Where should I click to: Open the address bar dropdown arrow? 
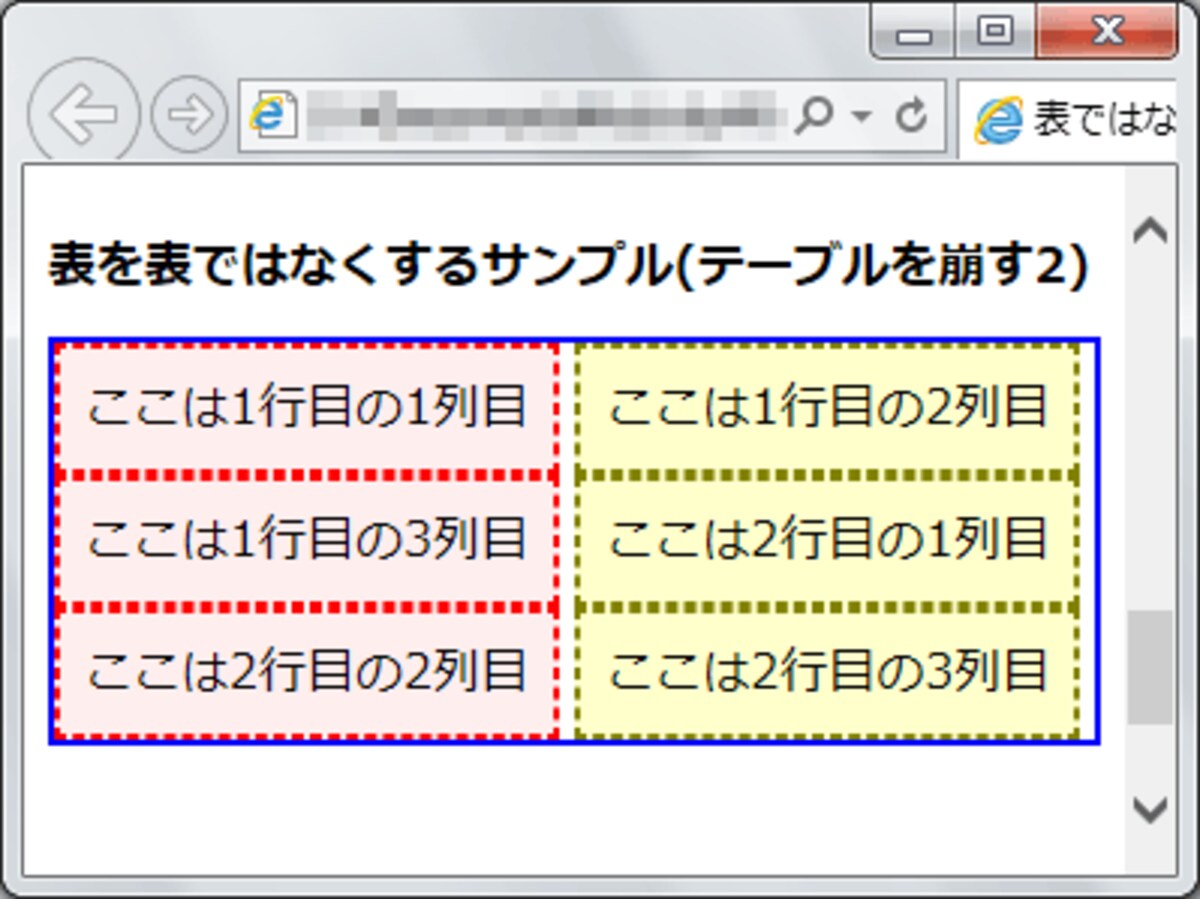[x=861, y=118]
